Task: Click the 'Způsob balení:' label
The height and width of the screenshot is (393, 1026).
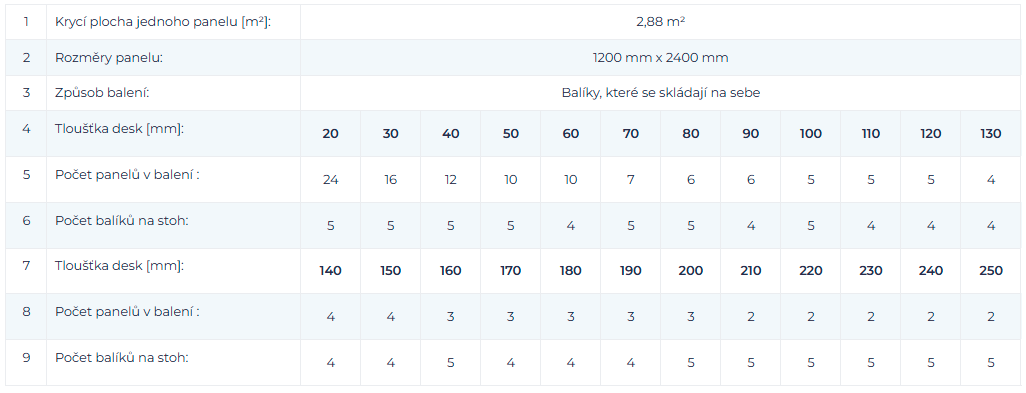Action: [103, 93]
